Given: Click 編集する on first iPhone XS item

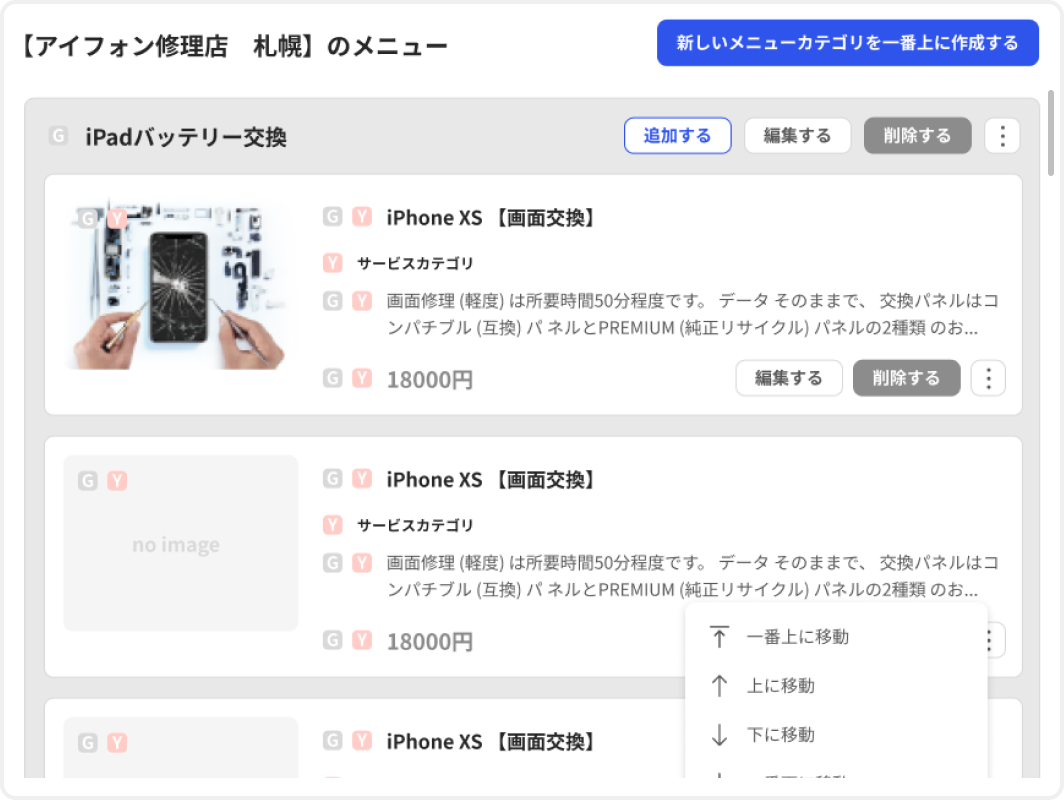Looking at the screenshot, I should tap(789, 378).
